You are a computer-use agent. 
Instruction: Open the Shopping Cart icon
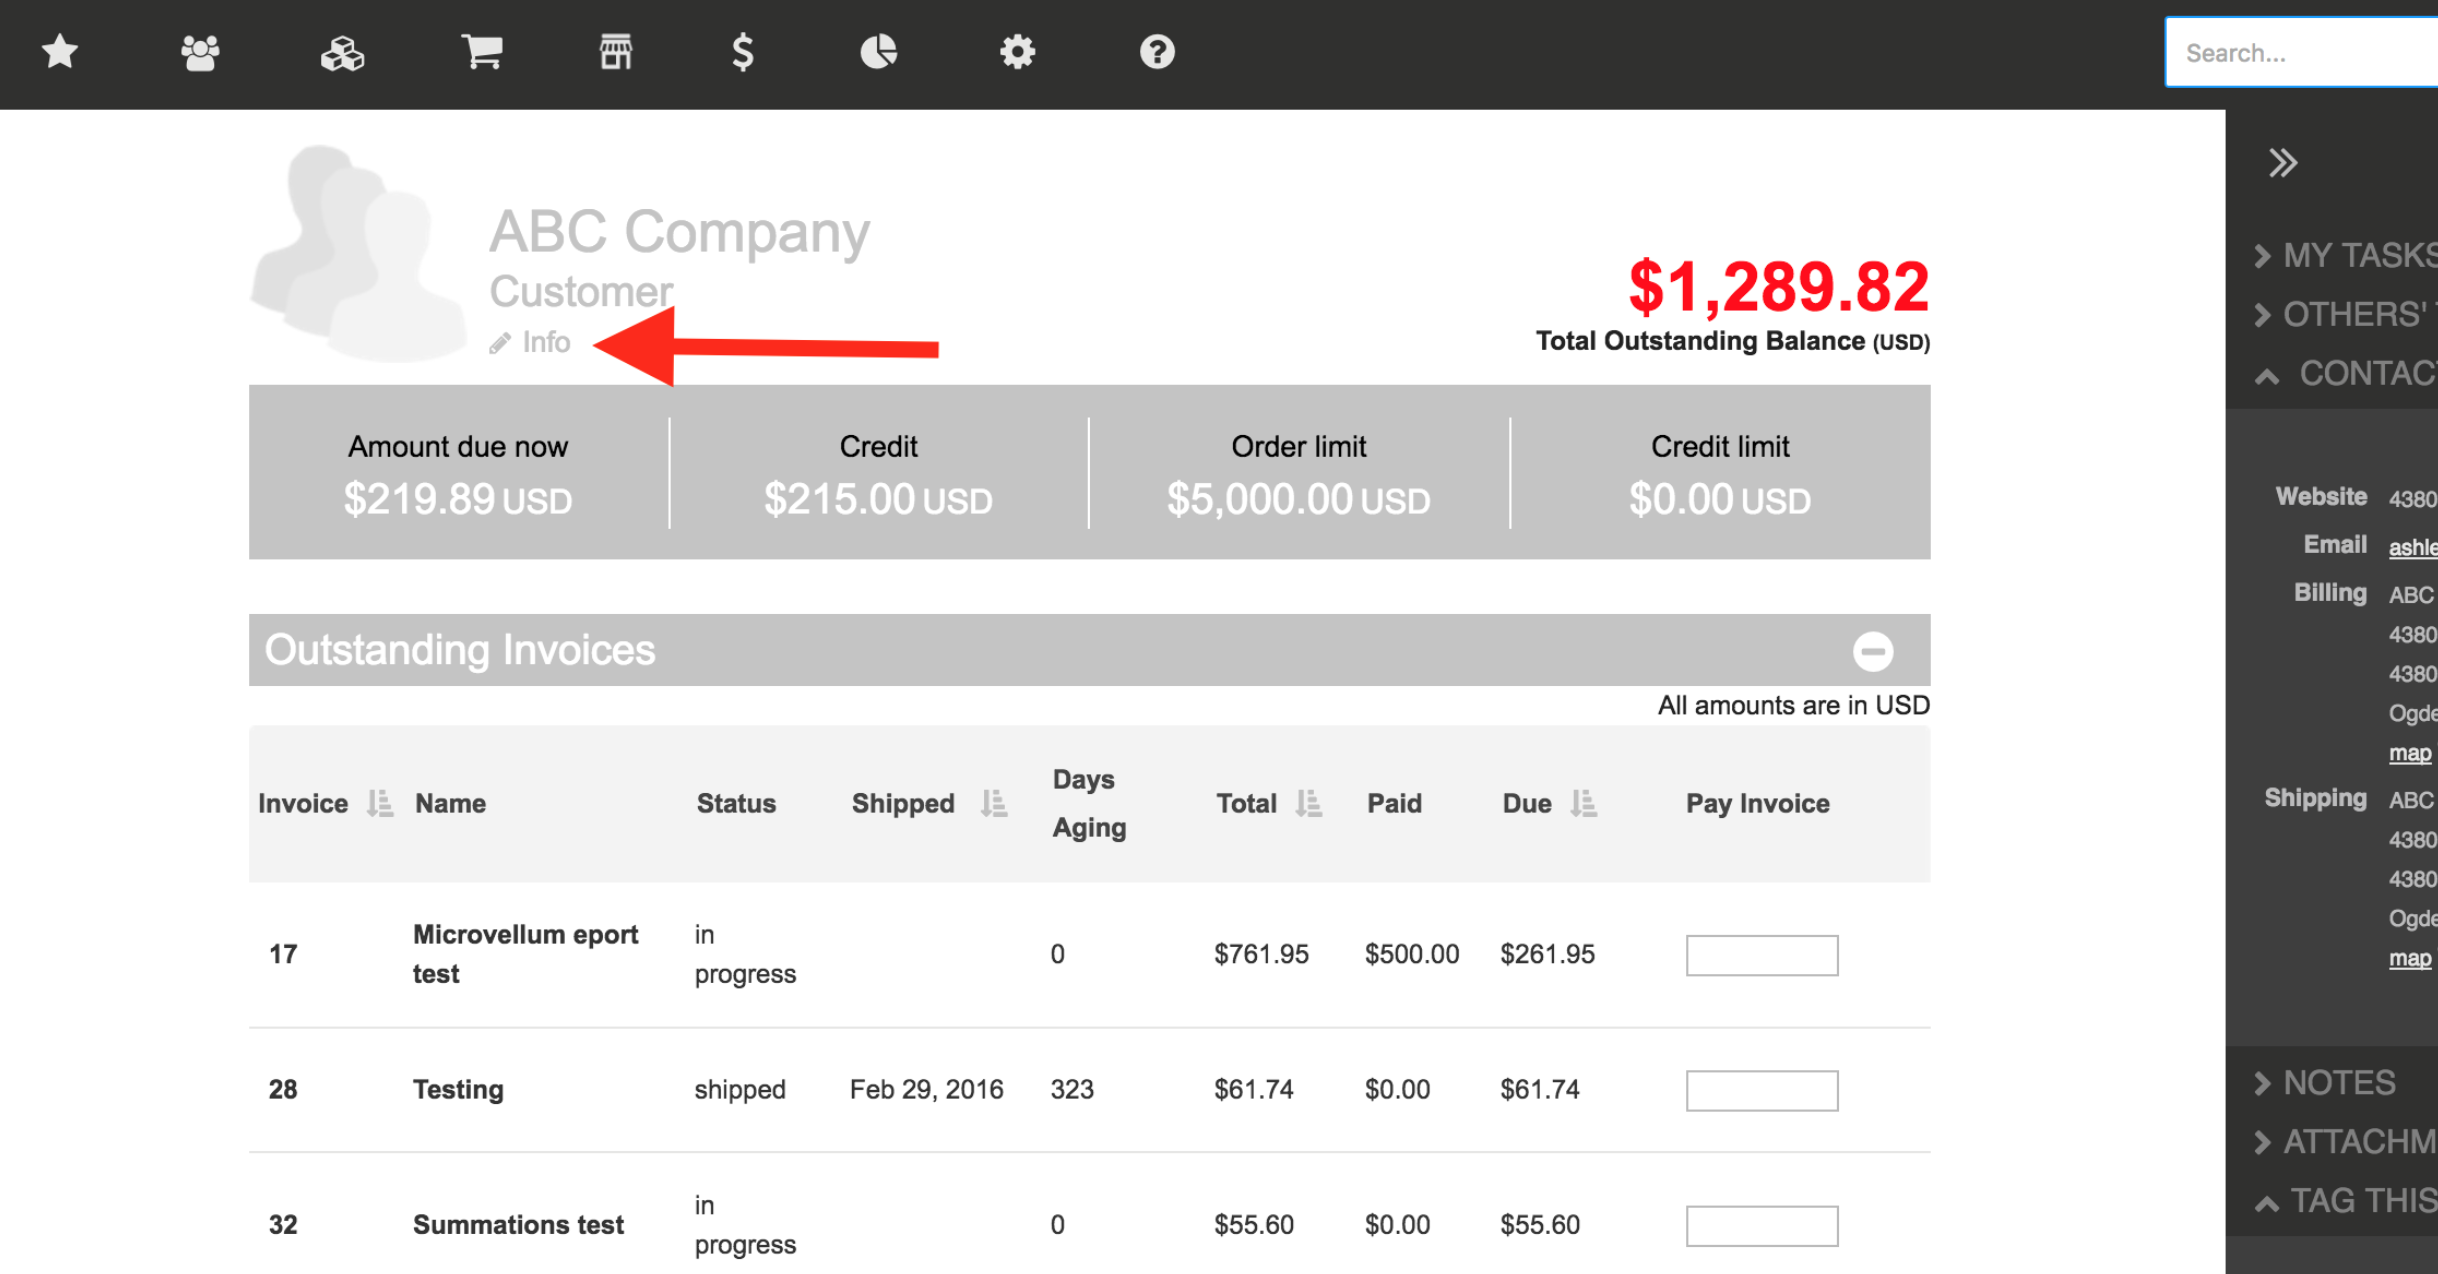tap(481, 52)
